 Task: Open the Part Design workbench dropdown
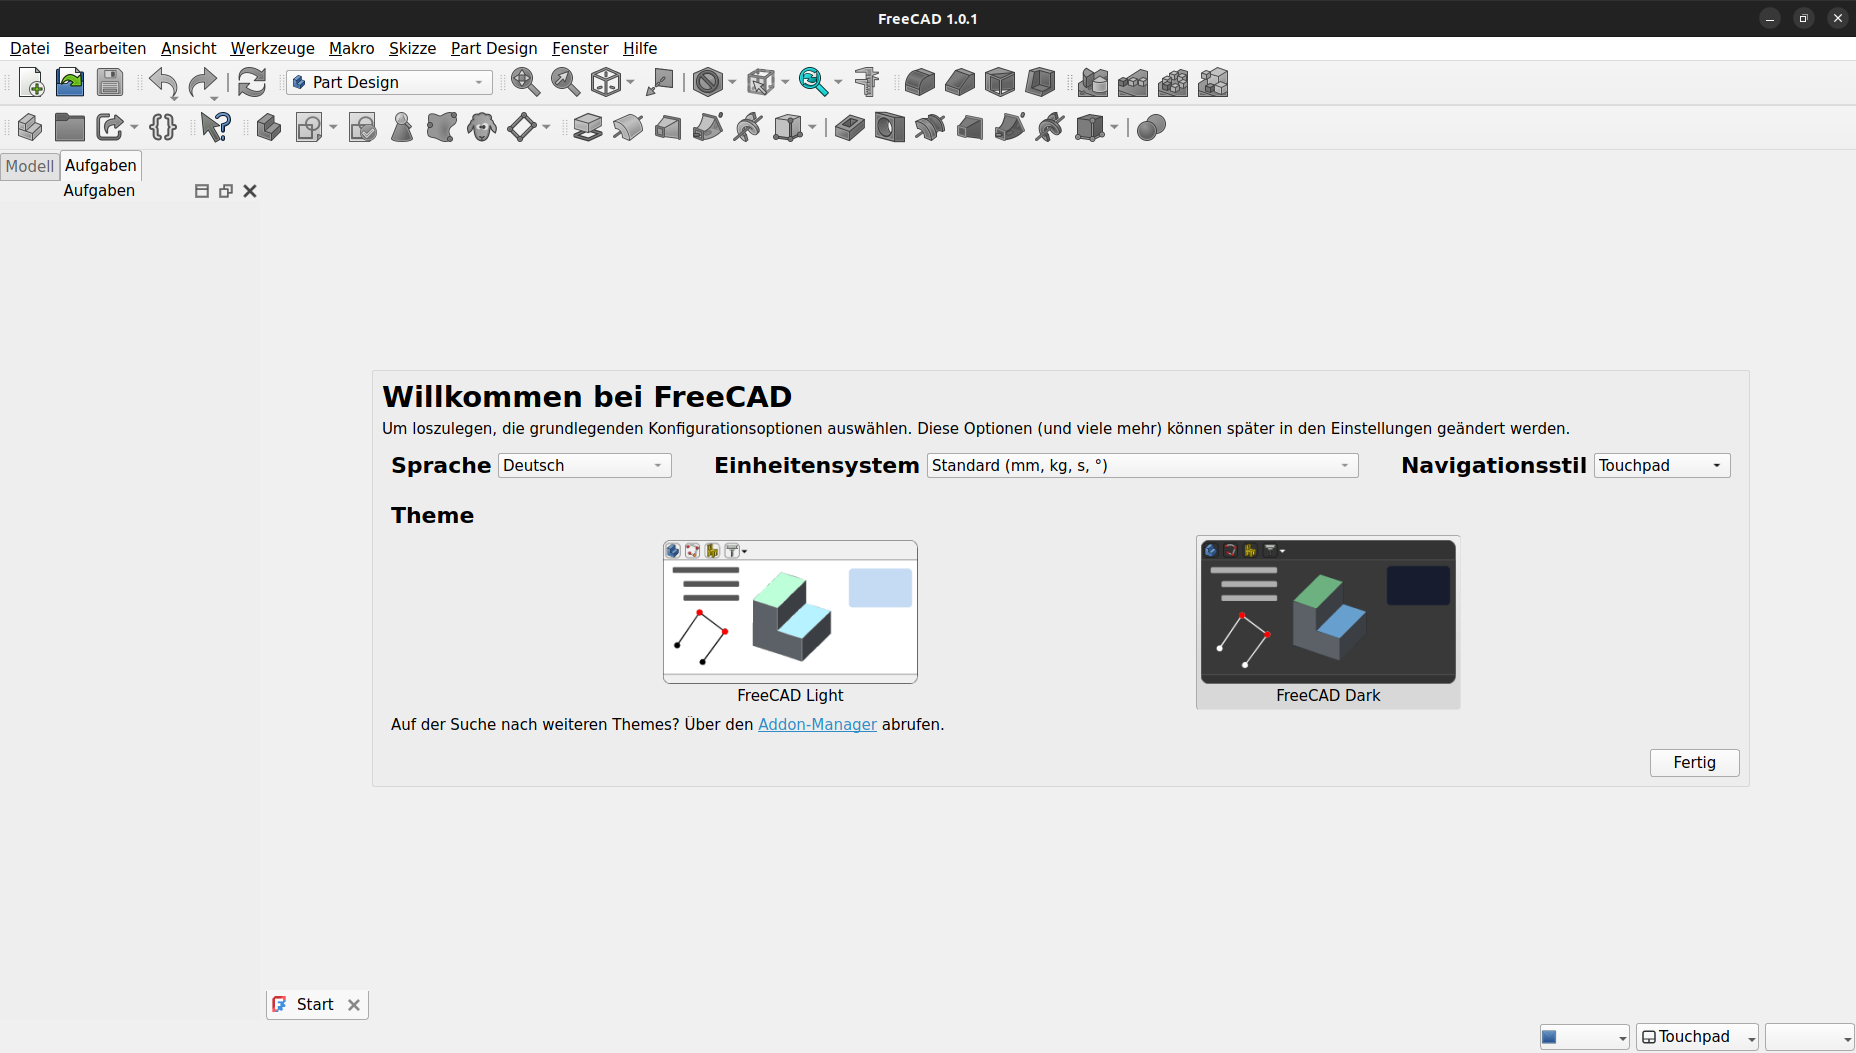[x=389, y=83]
